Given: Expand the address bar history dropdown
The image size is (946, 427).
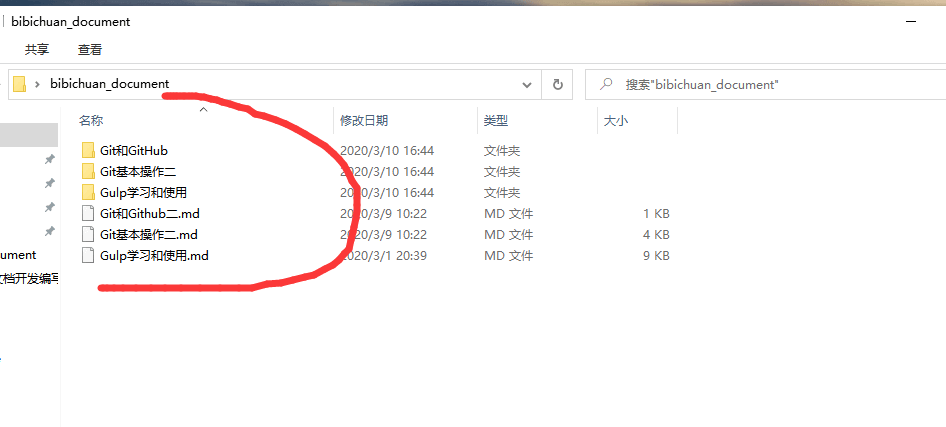Looking at the screenshot, I should 527,85.
